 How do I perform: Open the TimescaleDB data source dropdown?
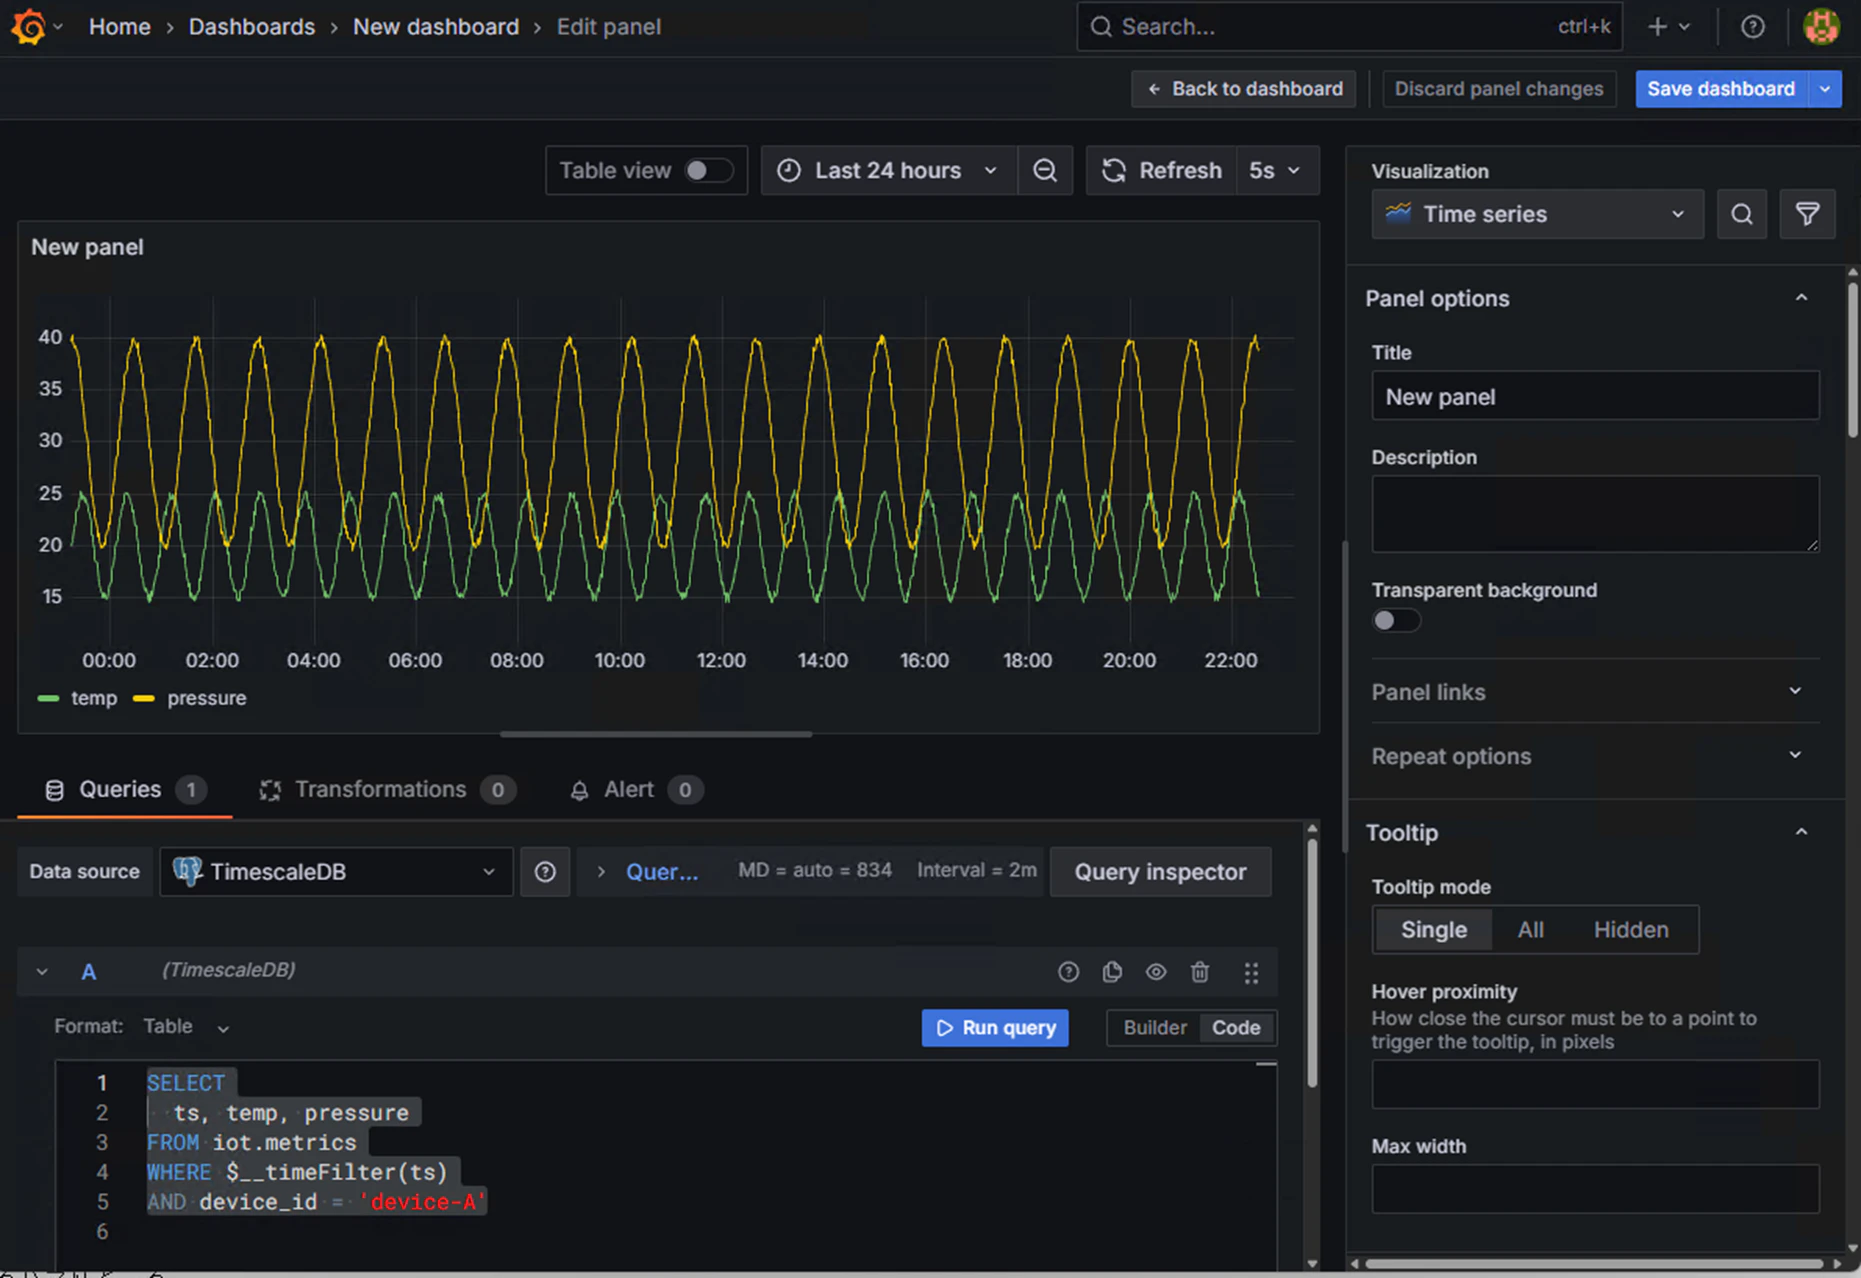[336, 872]
